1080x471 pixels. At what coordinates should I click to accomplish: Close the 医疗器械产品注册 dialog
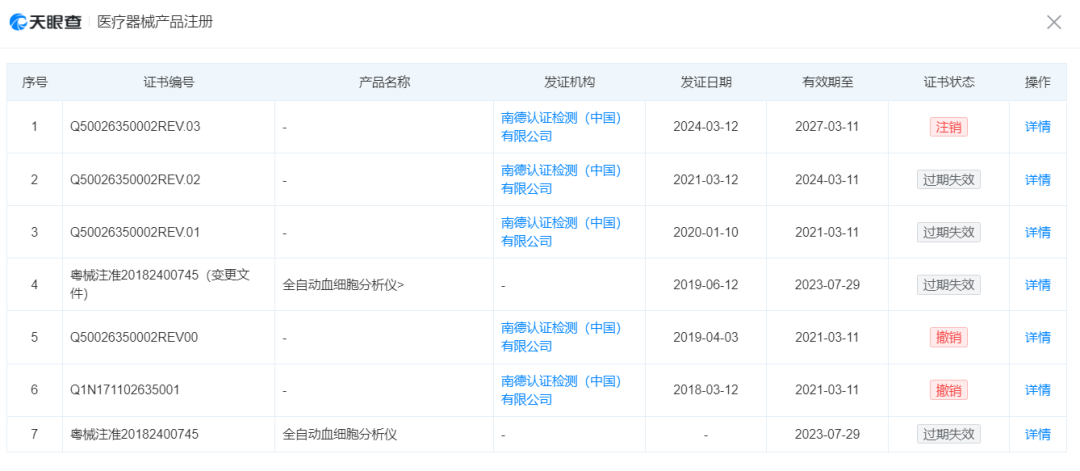pyautogui.click(x=1053, y=22)
